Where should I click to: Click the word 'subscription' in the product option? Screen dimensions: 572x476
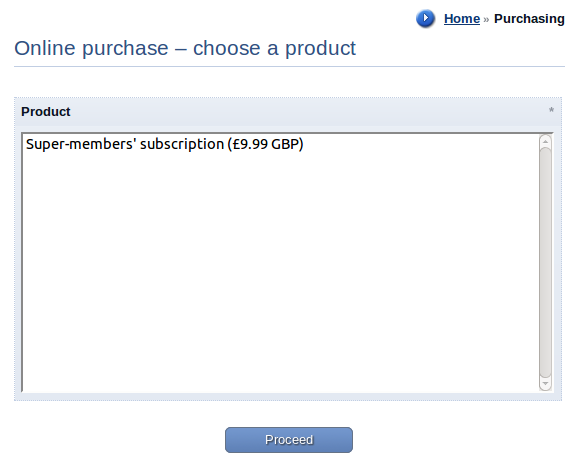tap(182, 144)
